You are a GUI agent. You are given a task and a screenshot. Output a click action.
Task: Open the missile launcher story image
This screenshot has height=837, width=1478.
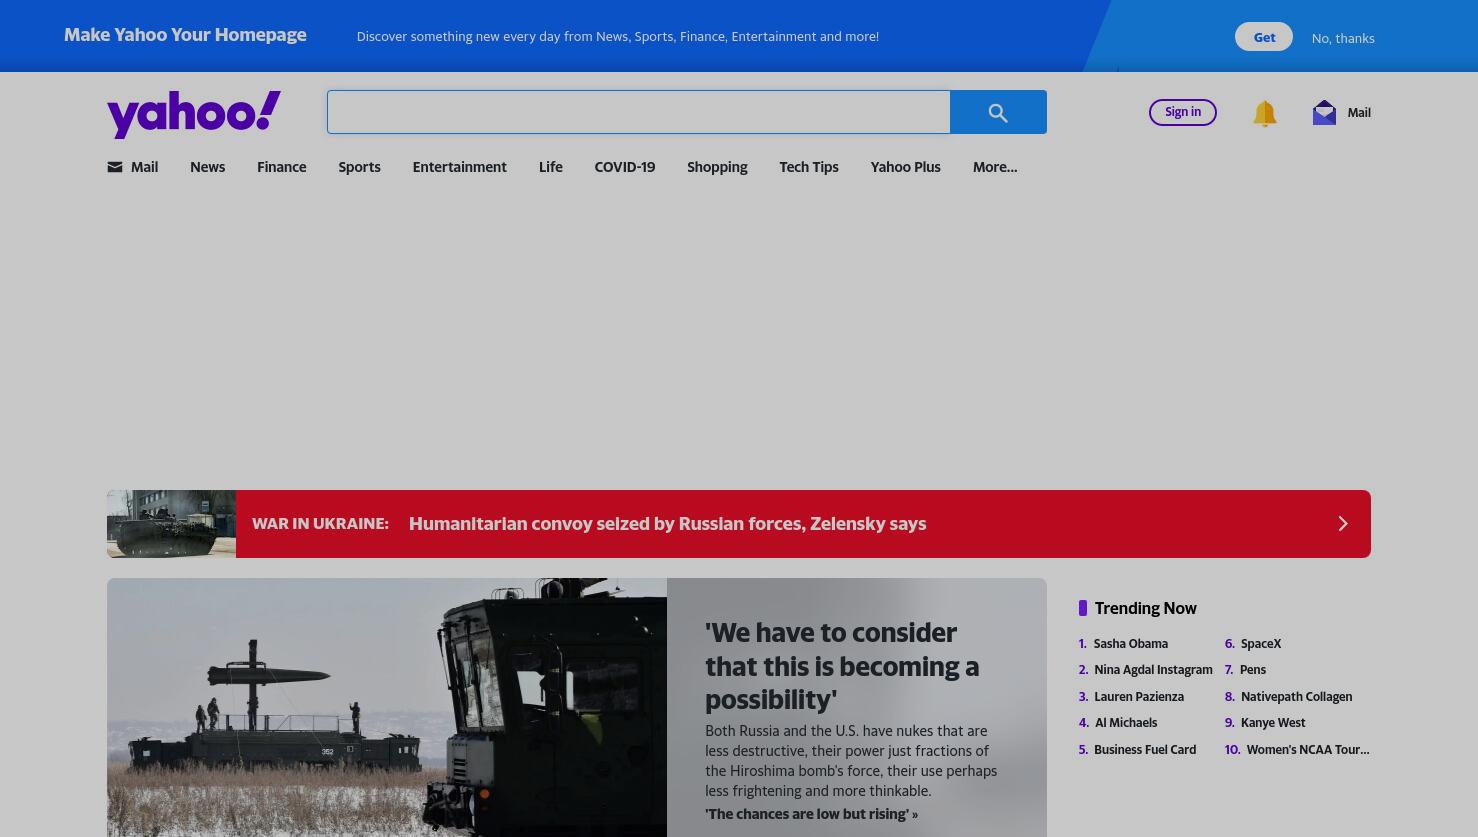[387, 707]
